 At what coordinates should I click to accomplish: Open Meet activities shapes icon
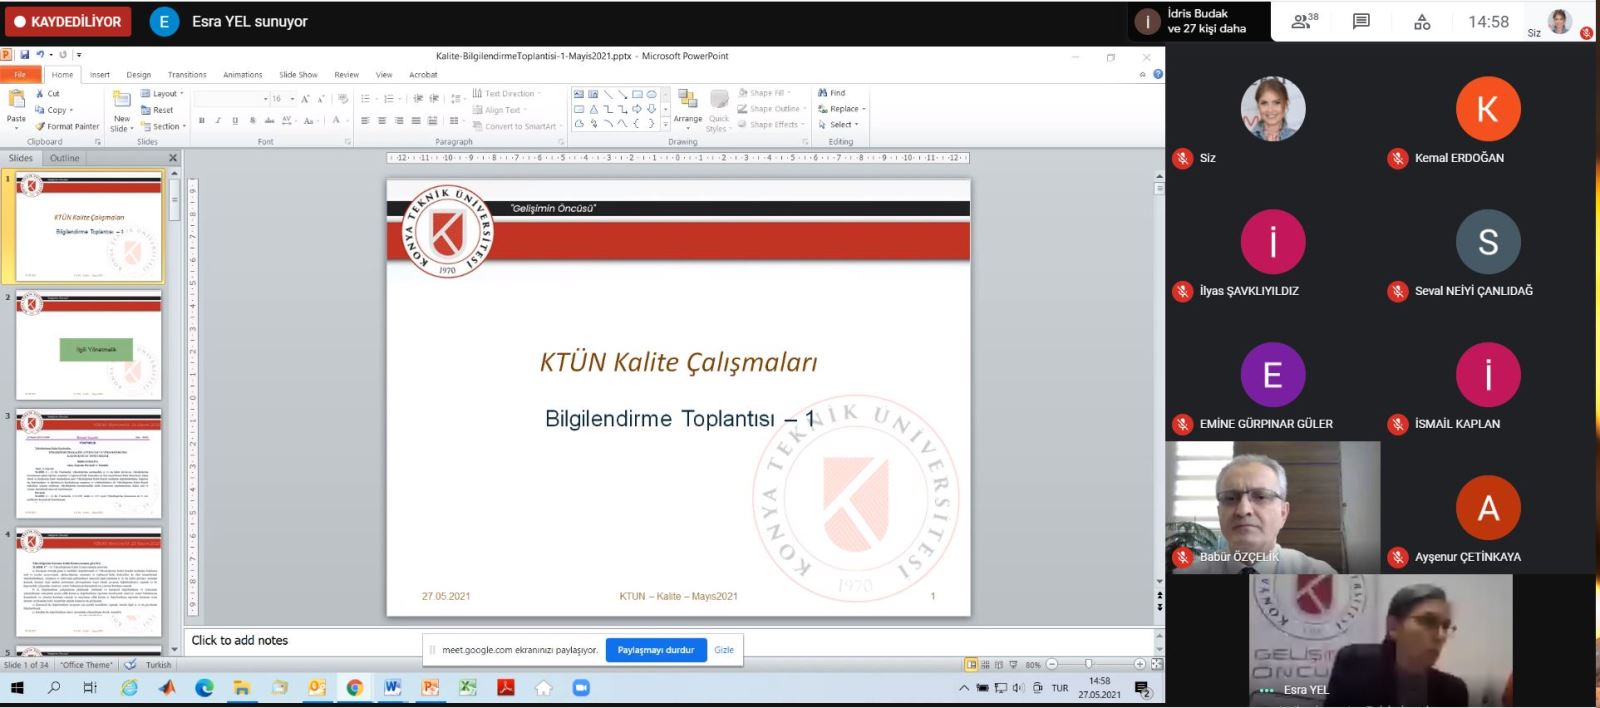point(1422,22)
